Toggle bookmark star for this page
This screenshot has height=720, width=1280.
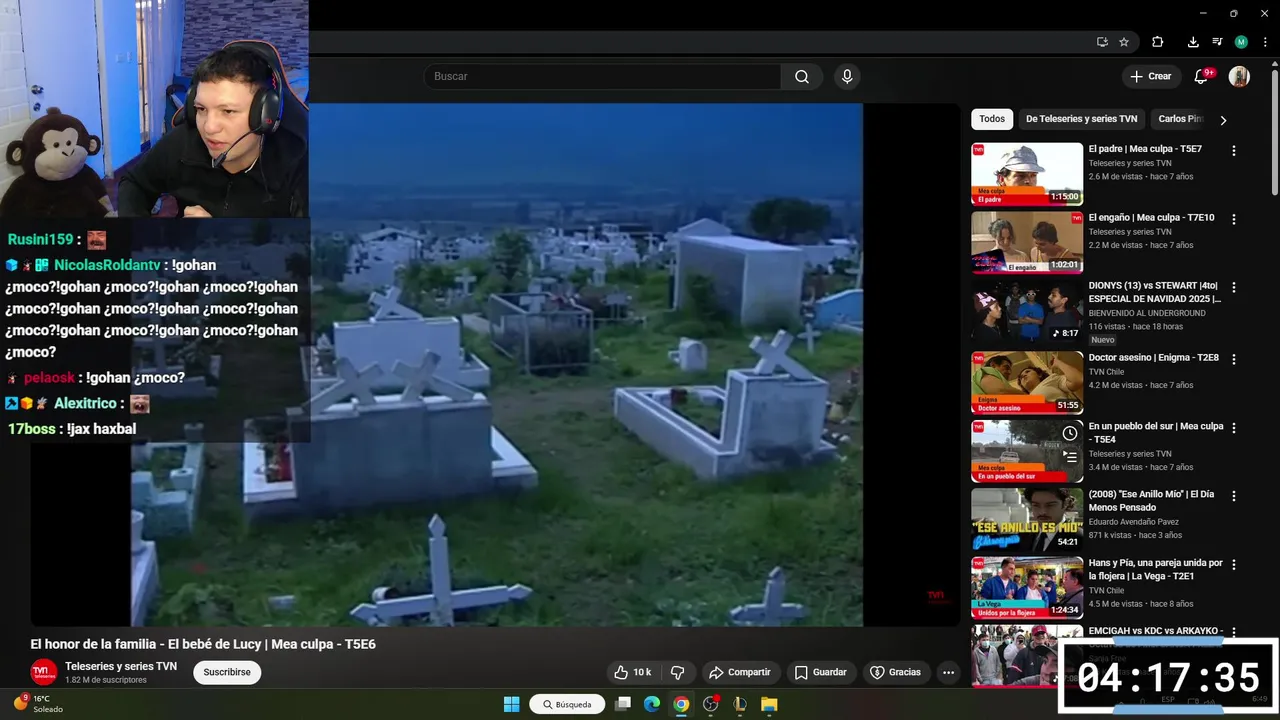pyautogui.click(x=1124, y=42)
